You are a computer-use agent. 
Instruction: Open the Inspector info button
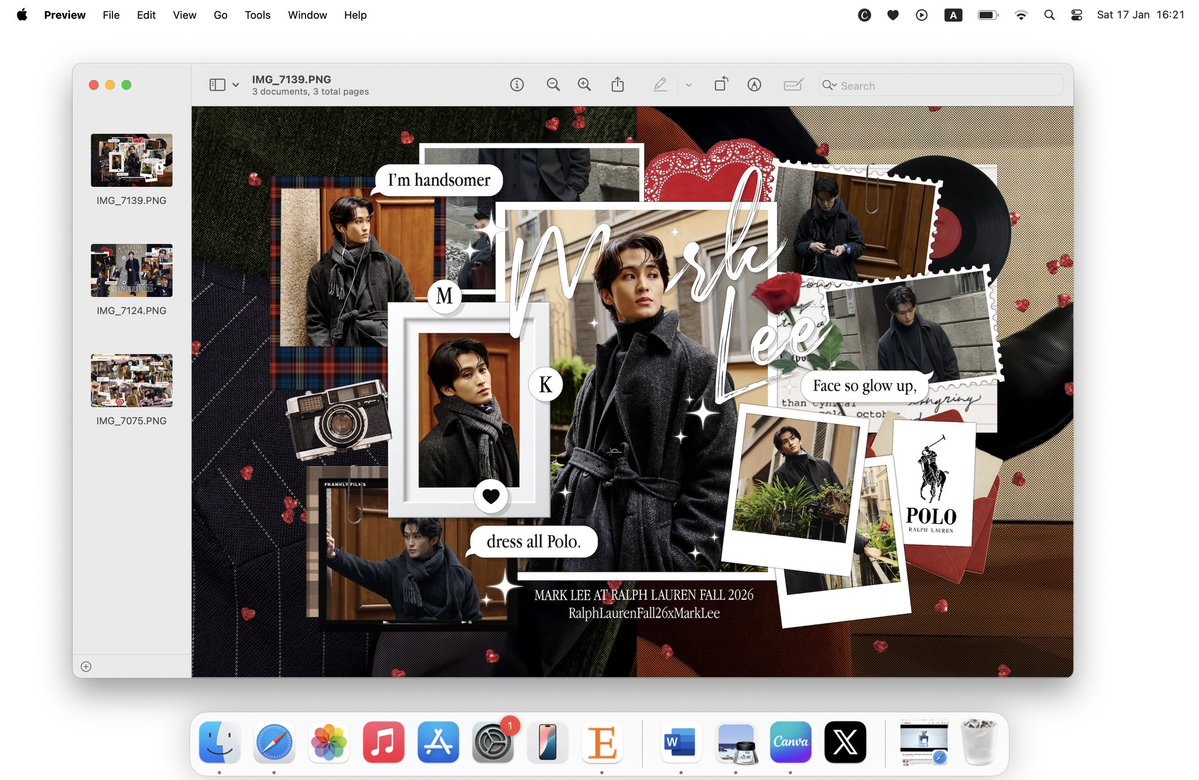click(x=517, y=85)
